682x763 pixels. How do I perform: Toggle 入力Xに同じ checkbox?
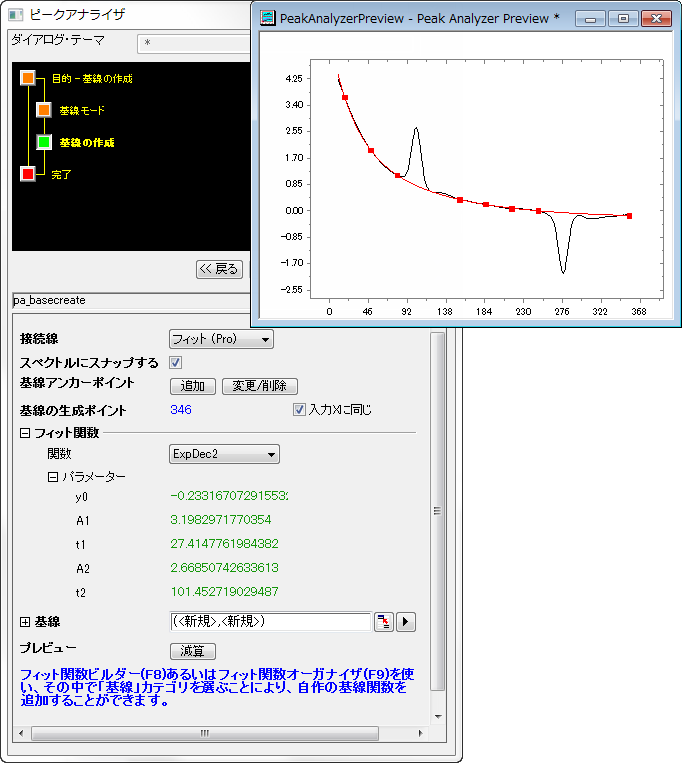click(299, 410)
